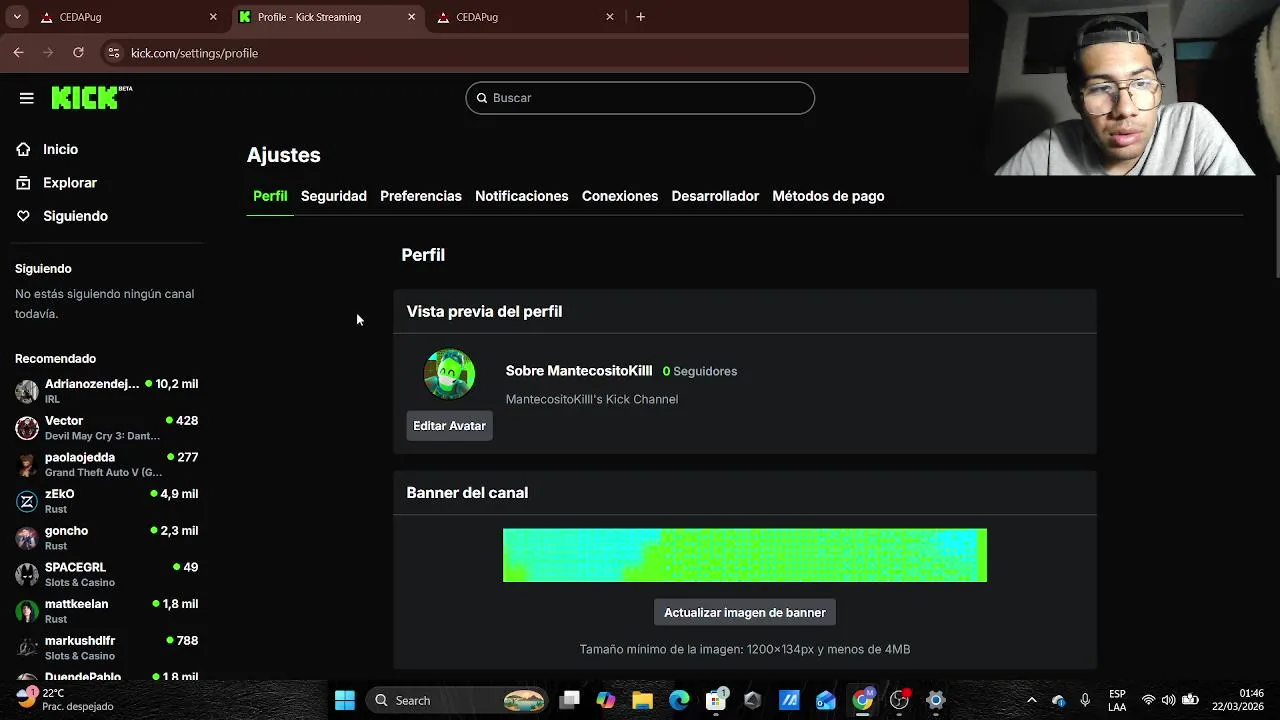The image size is (1280, 720).
Task: Open paolaojedda recommended channel
Action: pyautogui.click(x=107, y=464)
